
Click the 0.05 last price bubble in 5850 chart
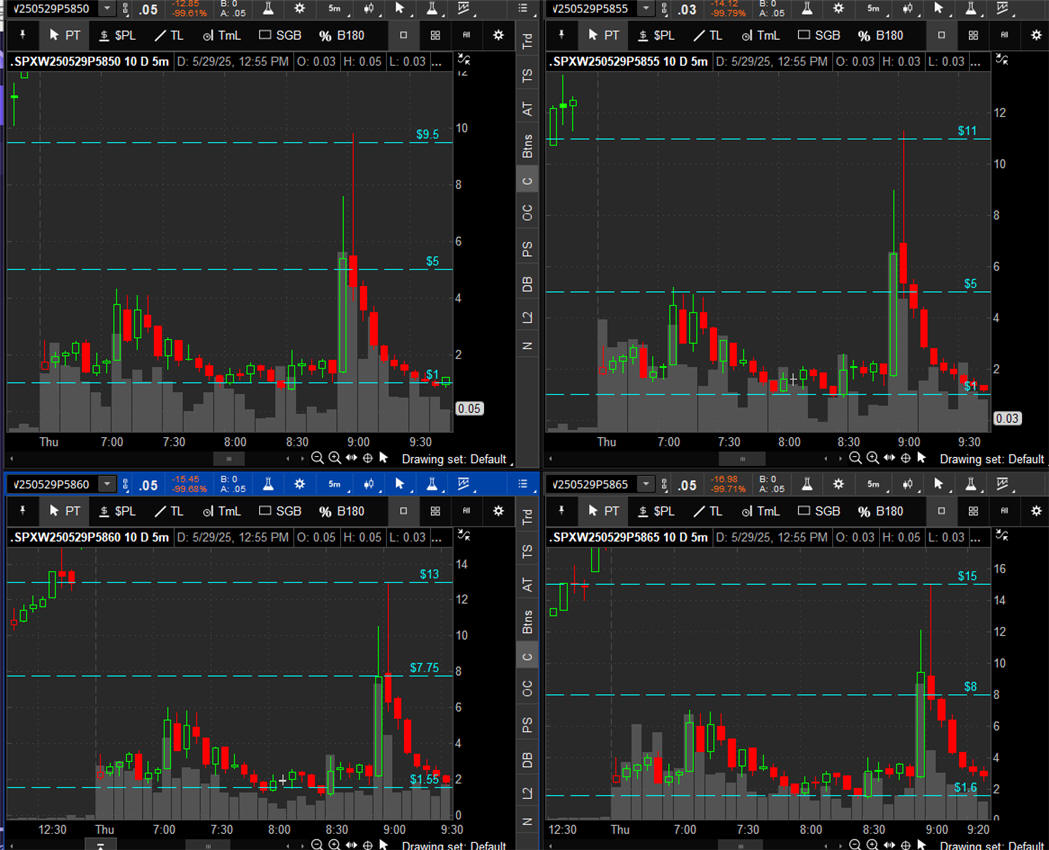coord(469,409)
